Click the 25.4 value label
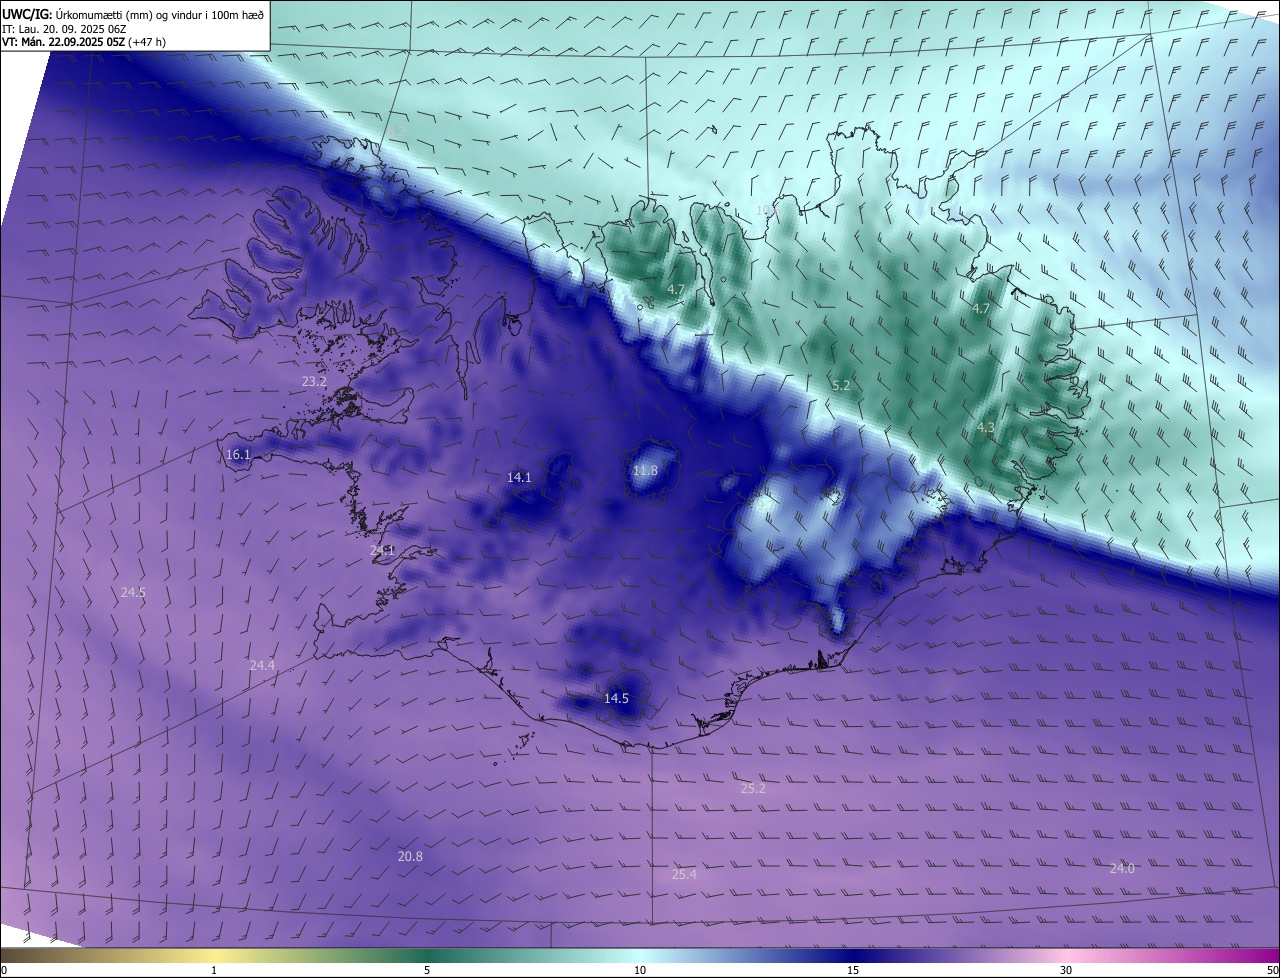This screenshot has width=1280, height=978. click(684, 874)
